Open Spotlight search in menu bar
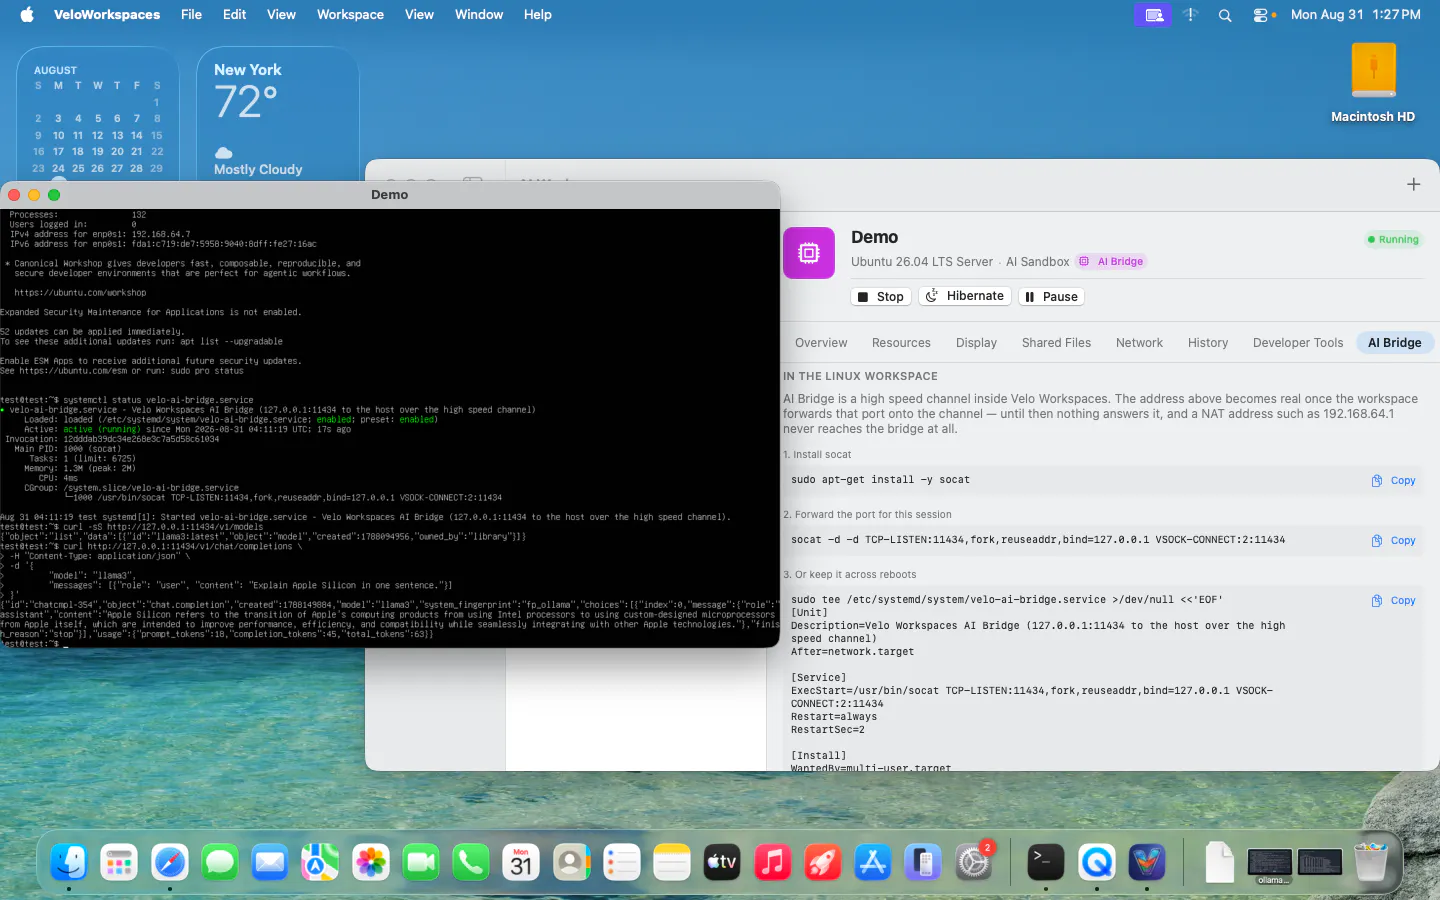1440x900 pixels. [x=1225, y=15]
